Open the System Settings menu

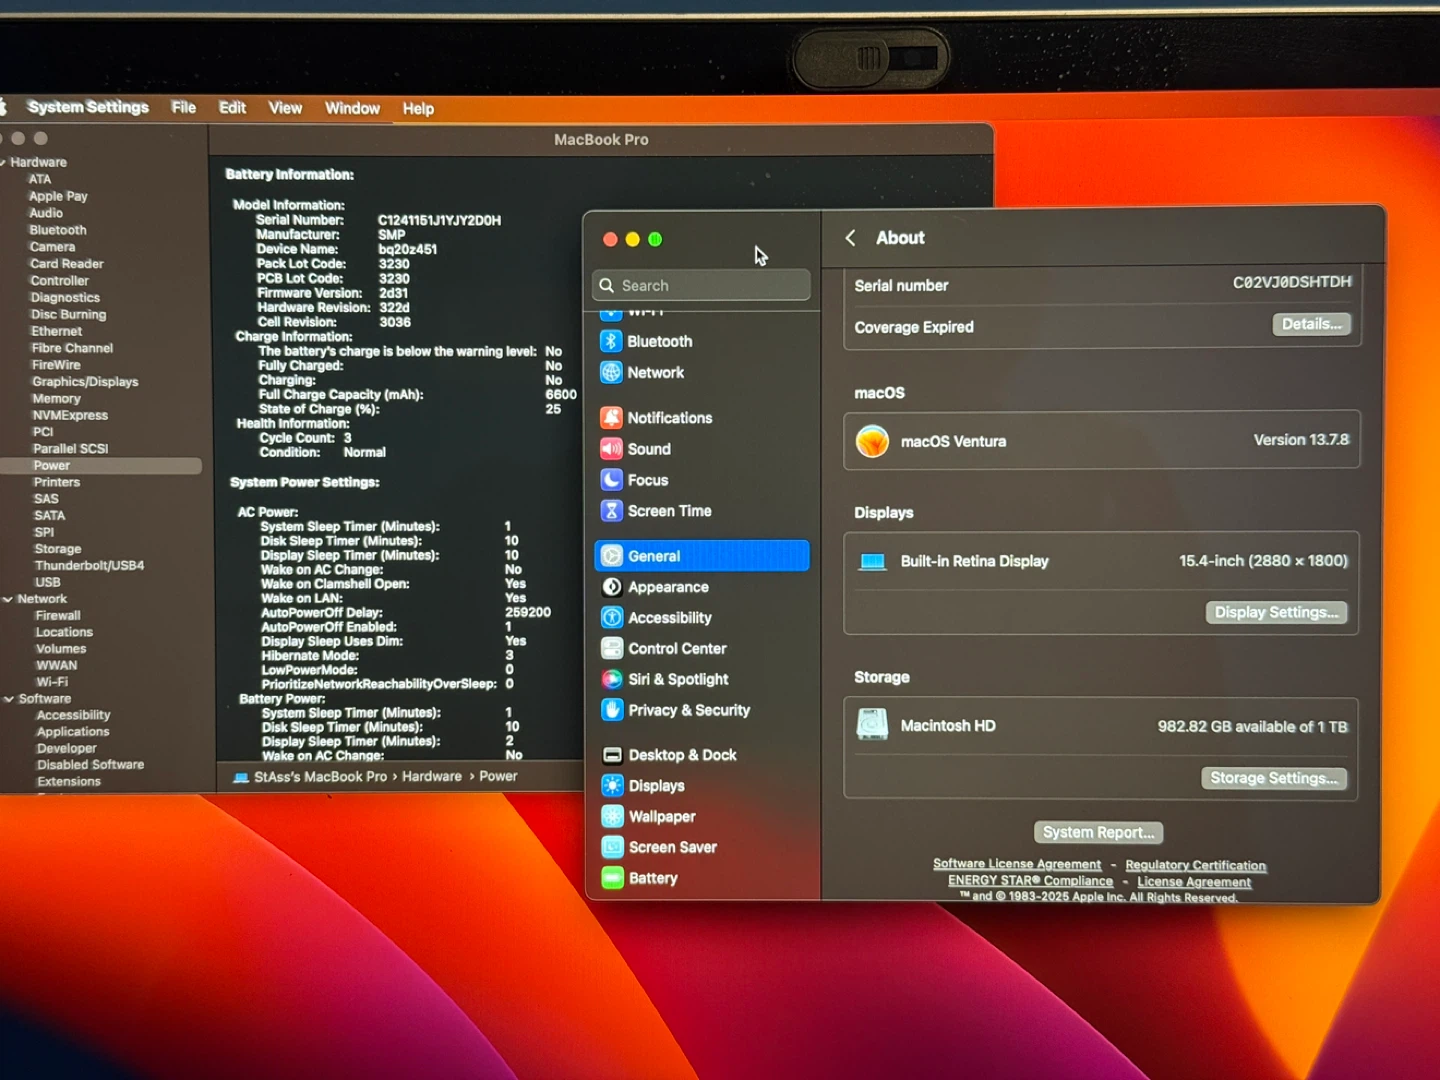[x=88, y=107]
